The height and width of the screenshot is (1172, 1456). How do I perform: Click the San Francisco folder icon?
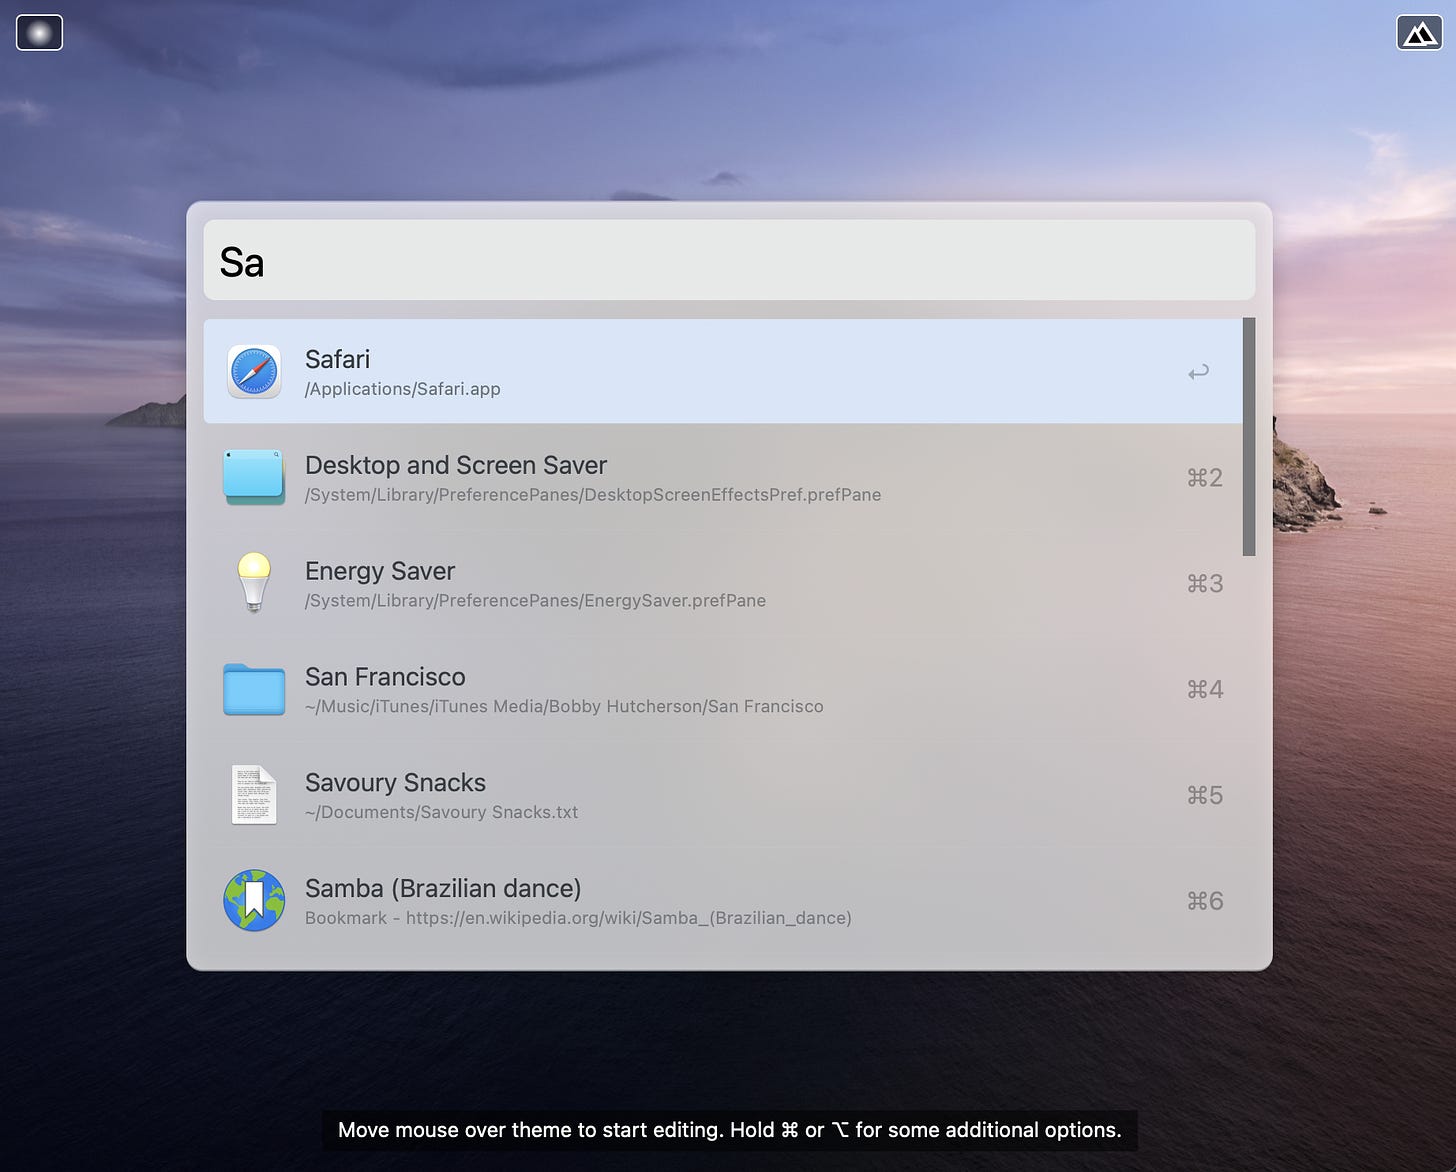[254, 689]
